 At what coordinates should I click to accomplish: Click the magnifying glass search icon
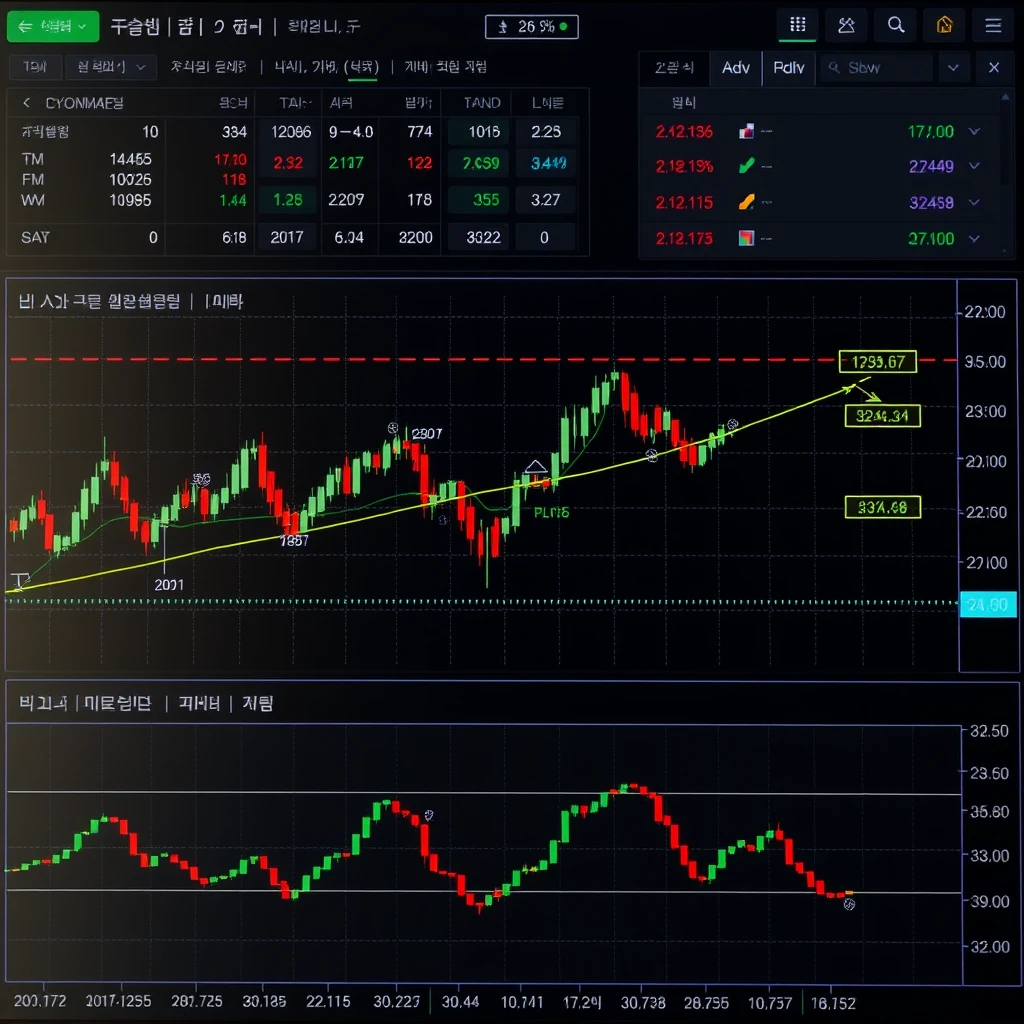pyautogui.click(x=896, y=26)
